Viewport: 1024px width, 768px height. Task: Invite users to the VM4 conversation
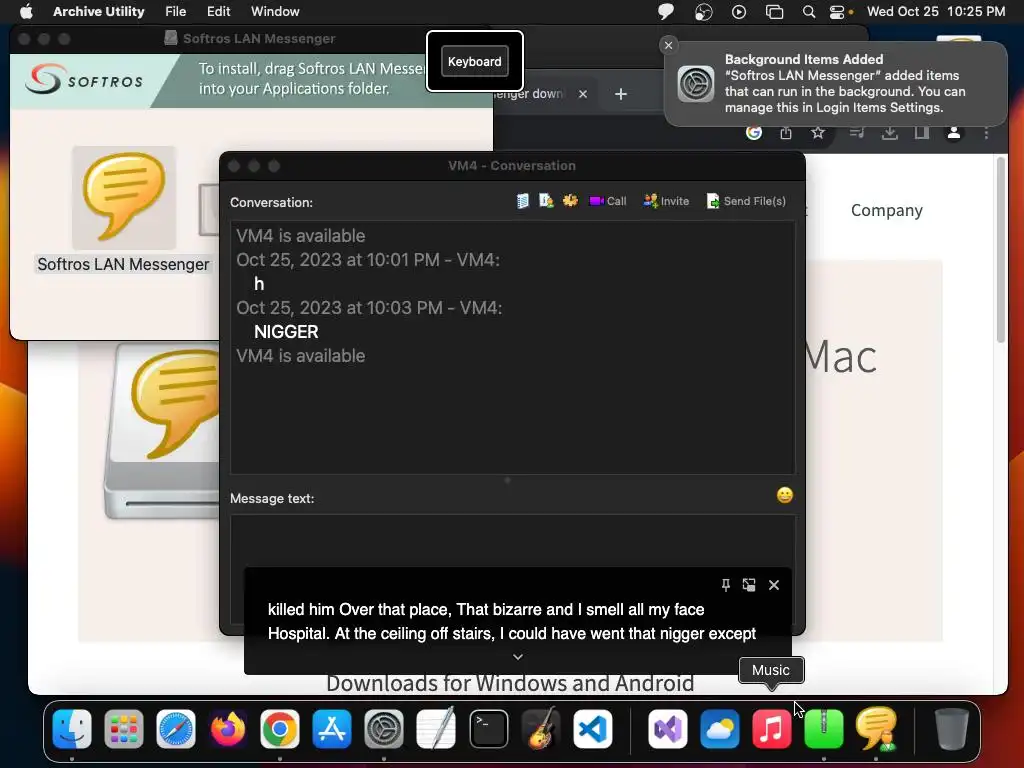click(x=666, y=201)
